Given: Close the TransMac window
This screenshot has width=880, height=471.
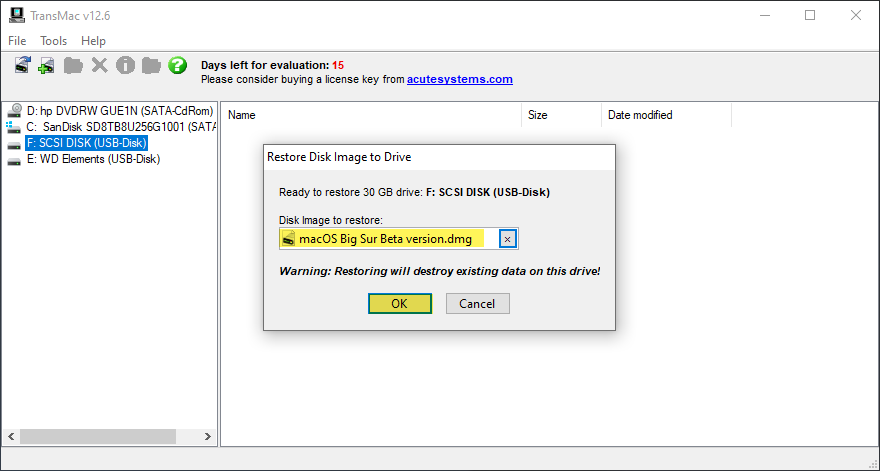Looking at the screenshot, I should click(855, 15).
